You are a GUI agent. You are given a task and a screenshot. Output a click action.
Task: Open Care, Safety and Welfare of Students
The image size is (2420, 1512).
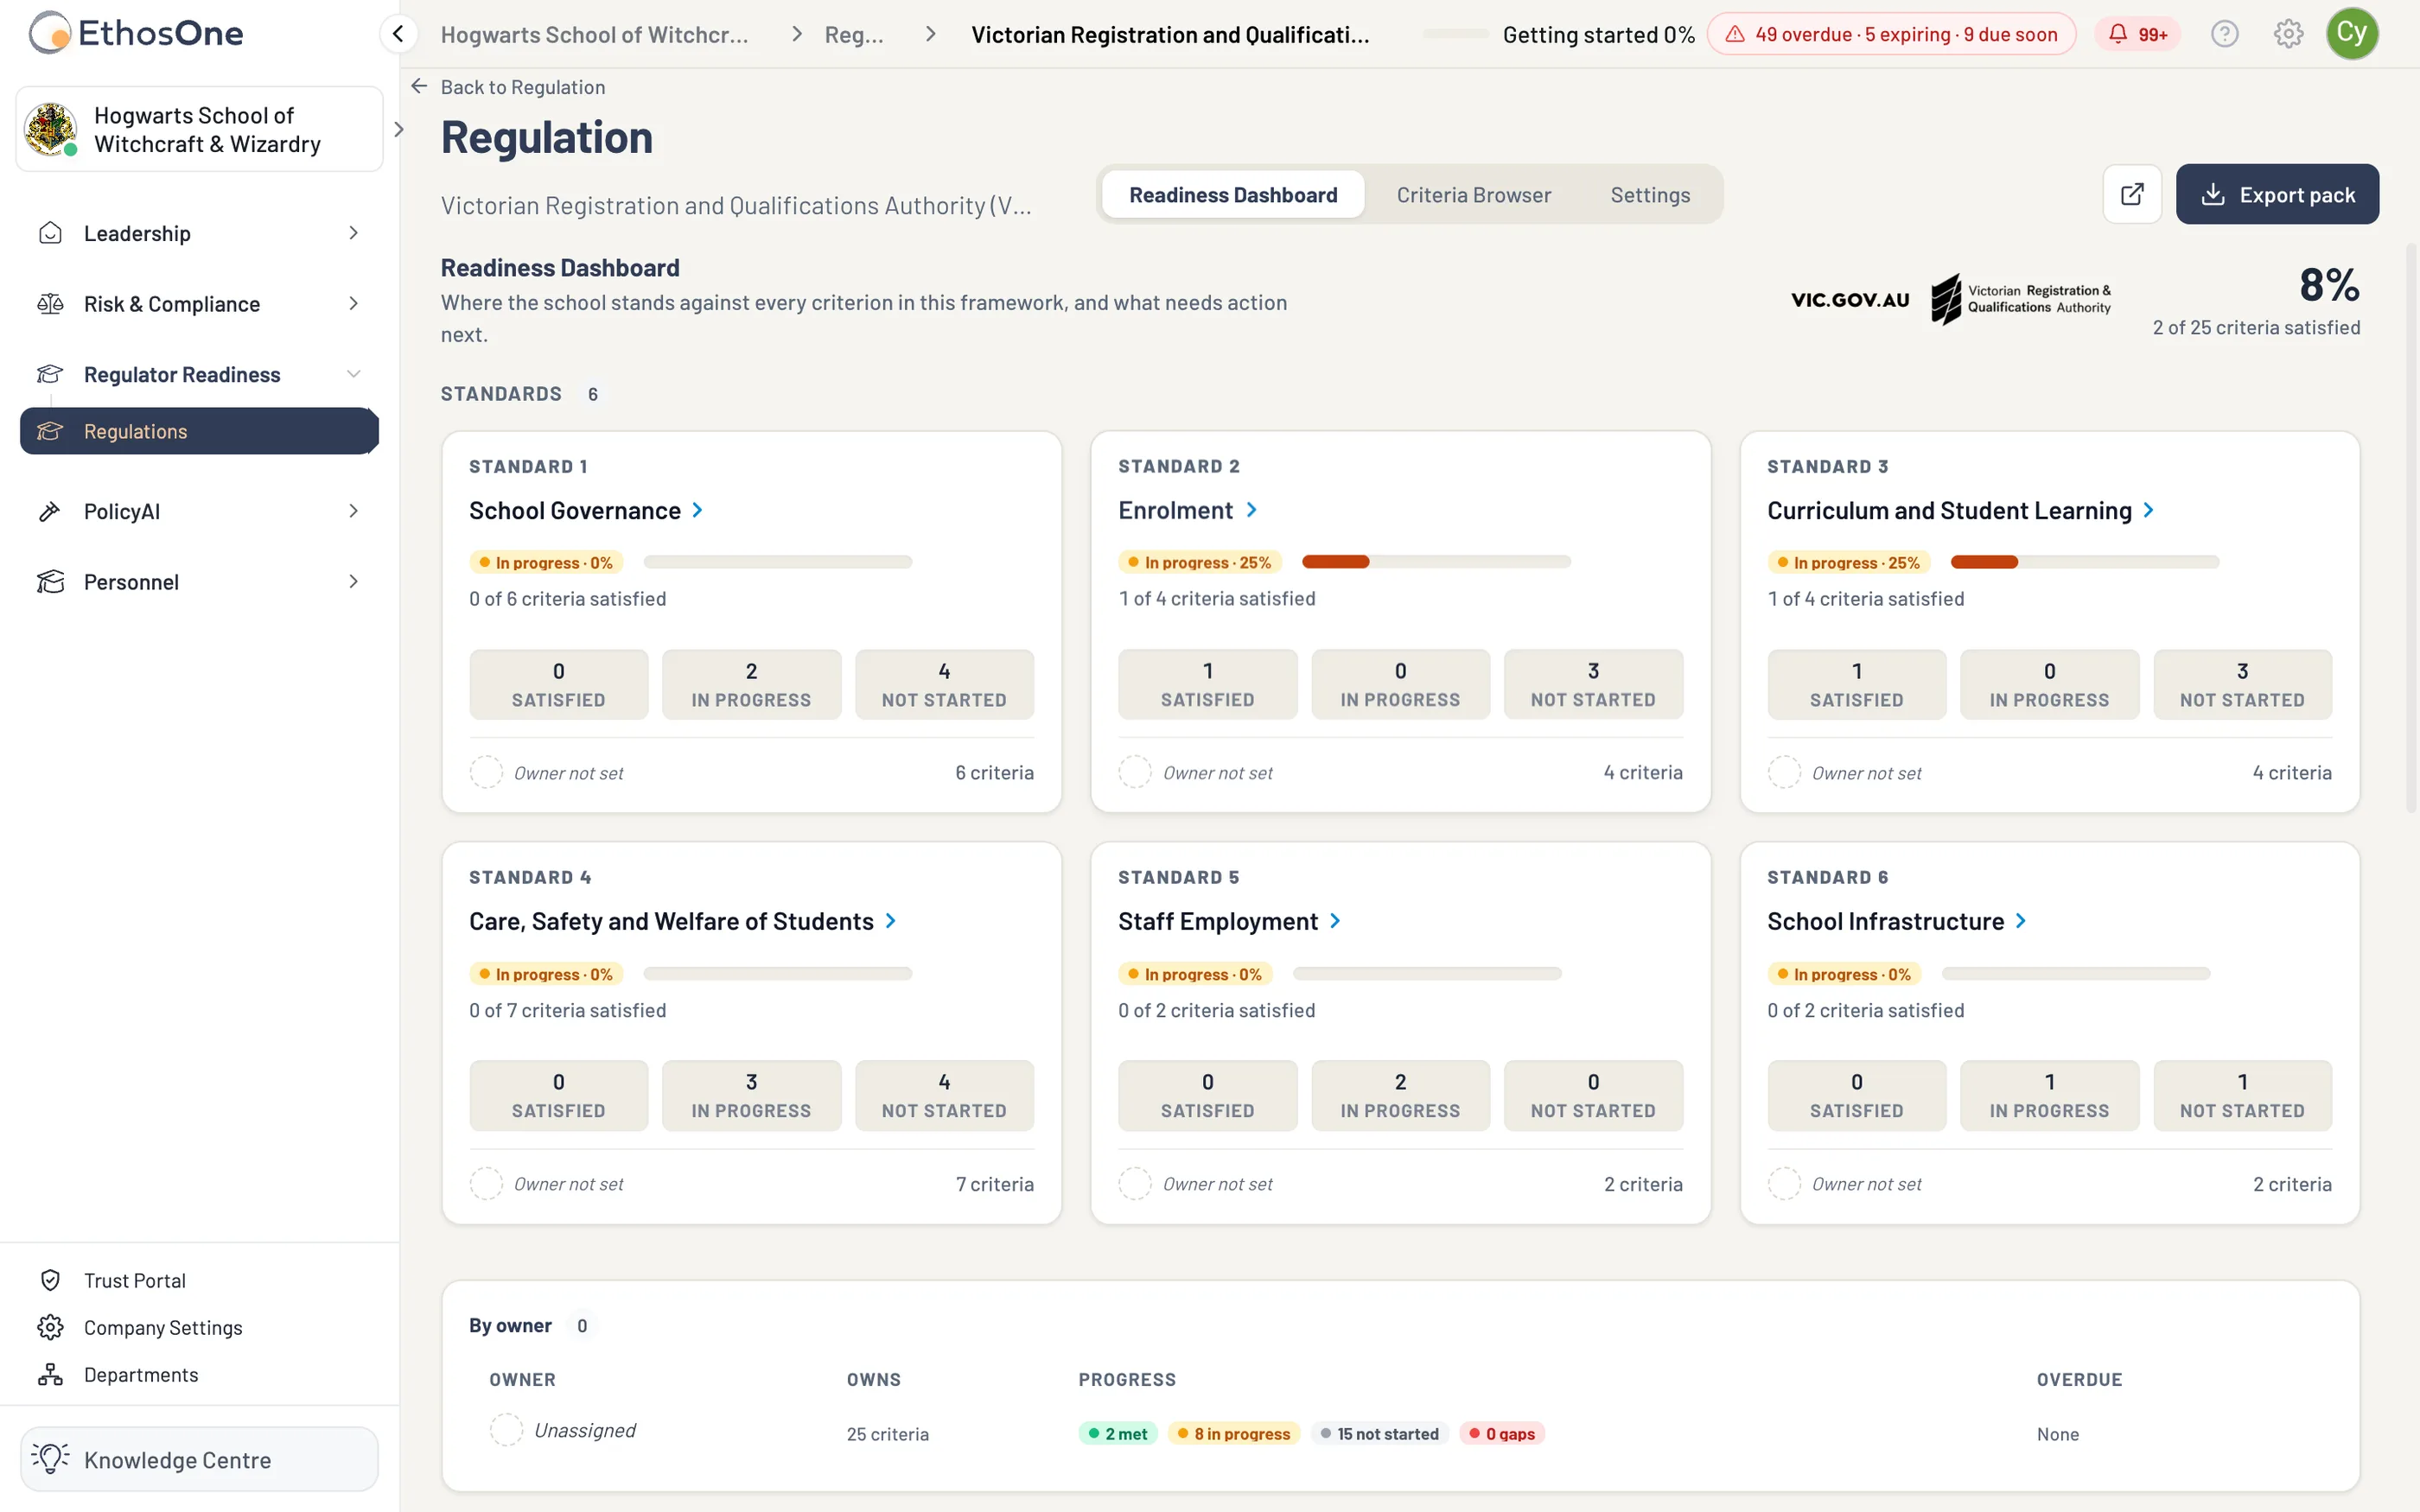682,922
